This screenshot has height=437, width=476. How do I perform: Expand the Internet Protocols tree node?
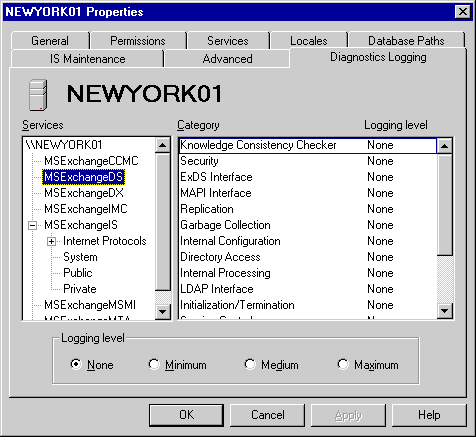pos(51,241)
